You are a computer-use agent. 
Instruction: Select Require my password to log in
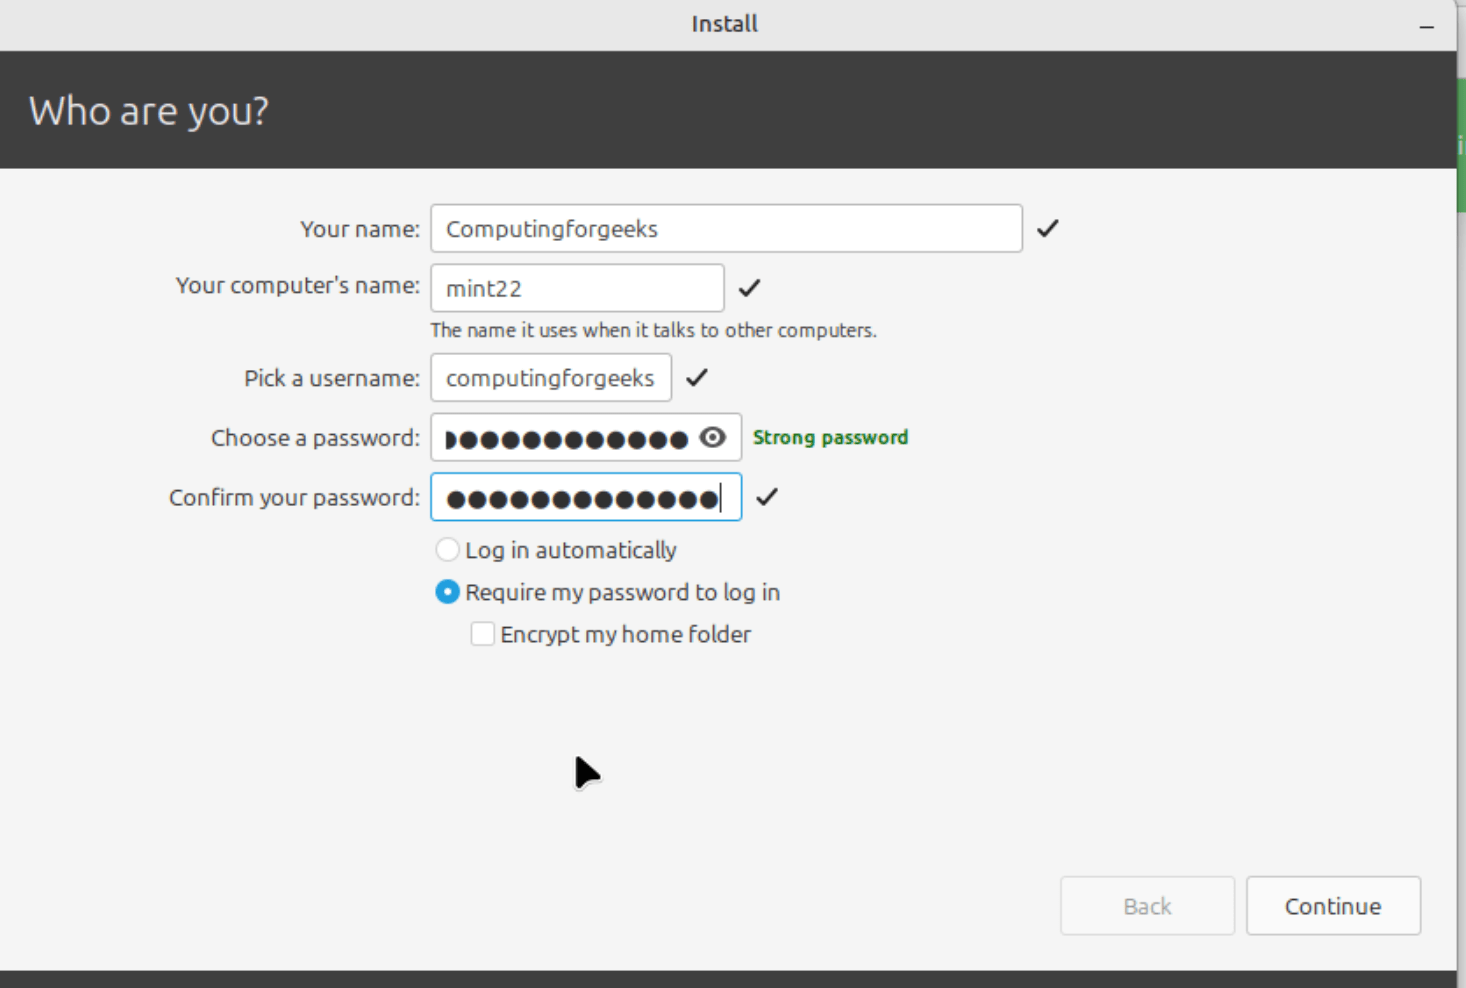447,591
